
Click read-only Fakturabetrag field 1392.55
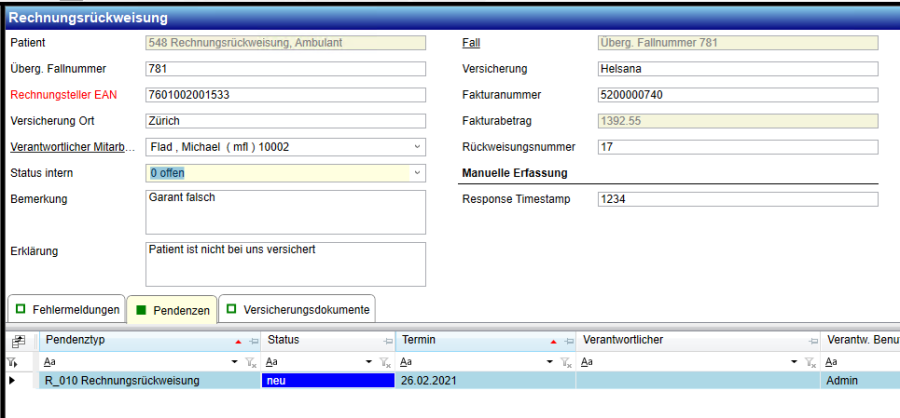(x=738, y=121)
